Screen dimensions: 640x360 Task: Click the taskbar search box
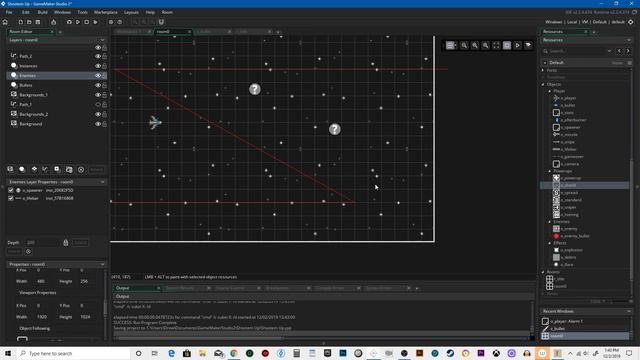point(73,353)
